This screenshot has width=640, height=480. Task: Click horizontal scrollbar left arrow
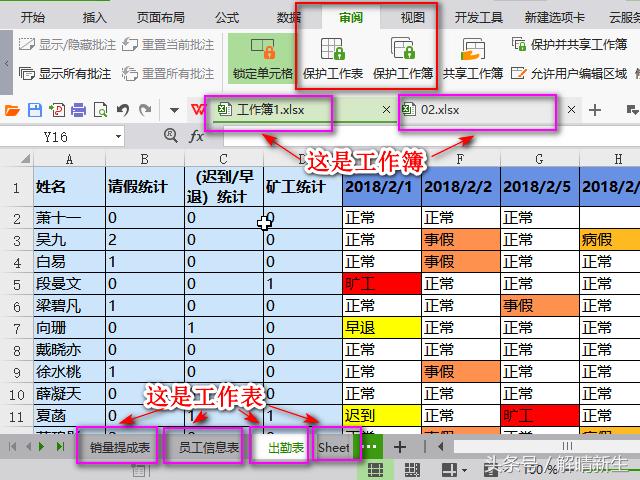point(441,447)
